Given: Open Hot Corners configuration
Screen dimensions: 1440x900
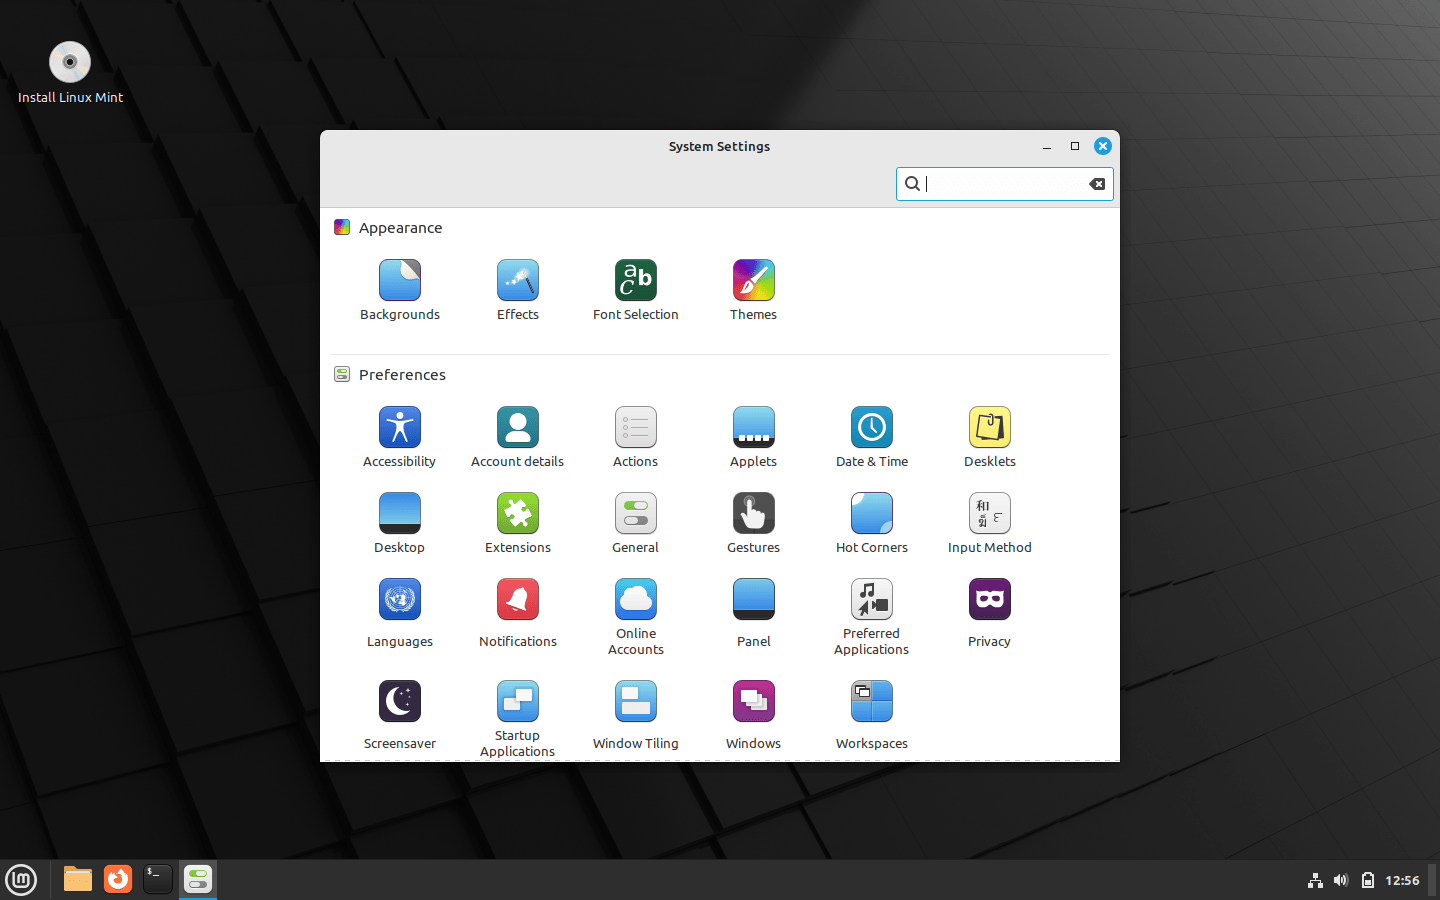Looking at the screenshot, I should (x=871, y=522).
